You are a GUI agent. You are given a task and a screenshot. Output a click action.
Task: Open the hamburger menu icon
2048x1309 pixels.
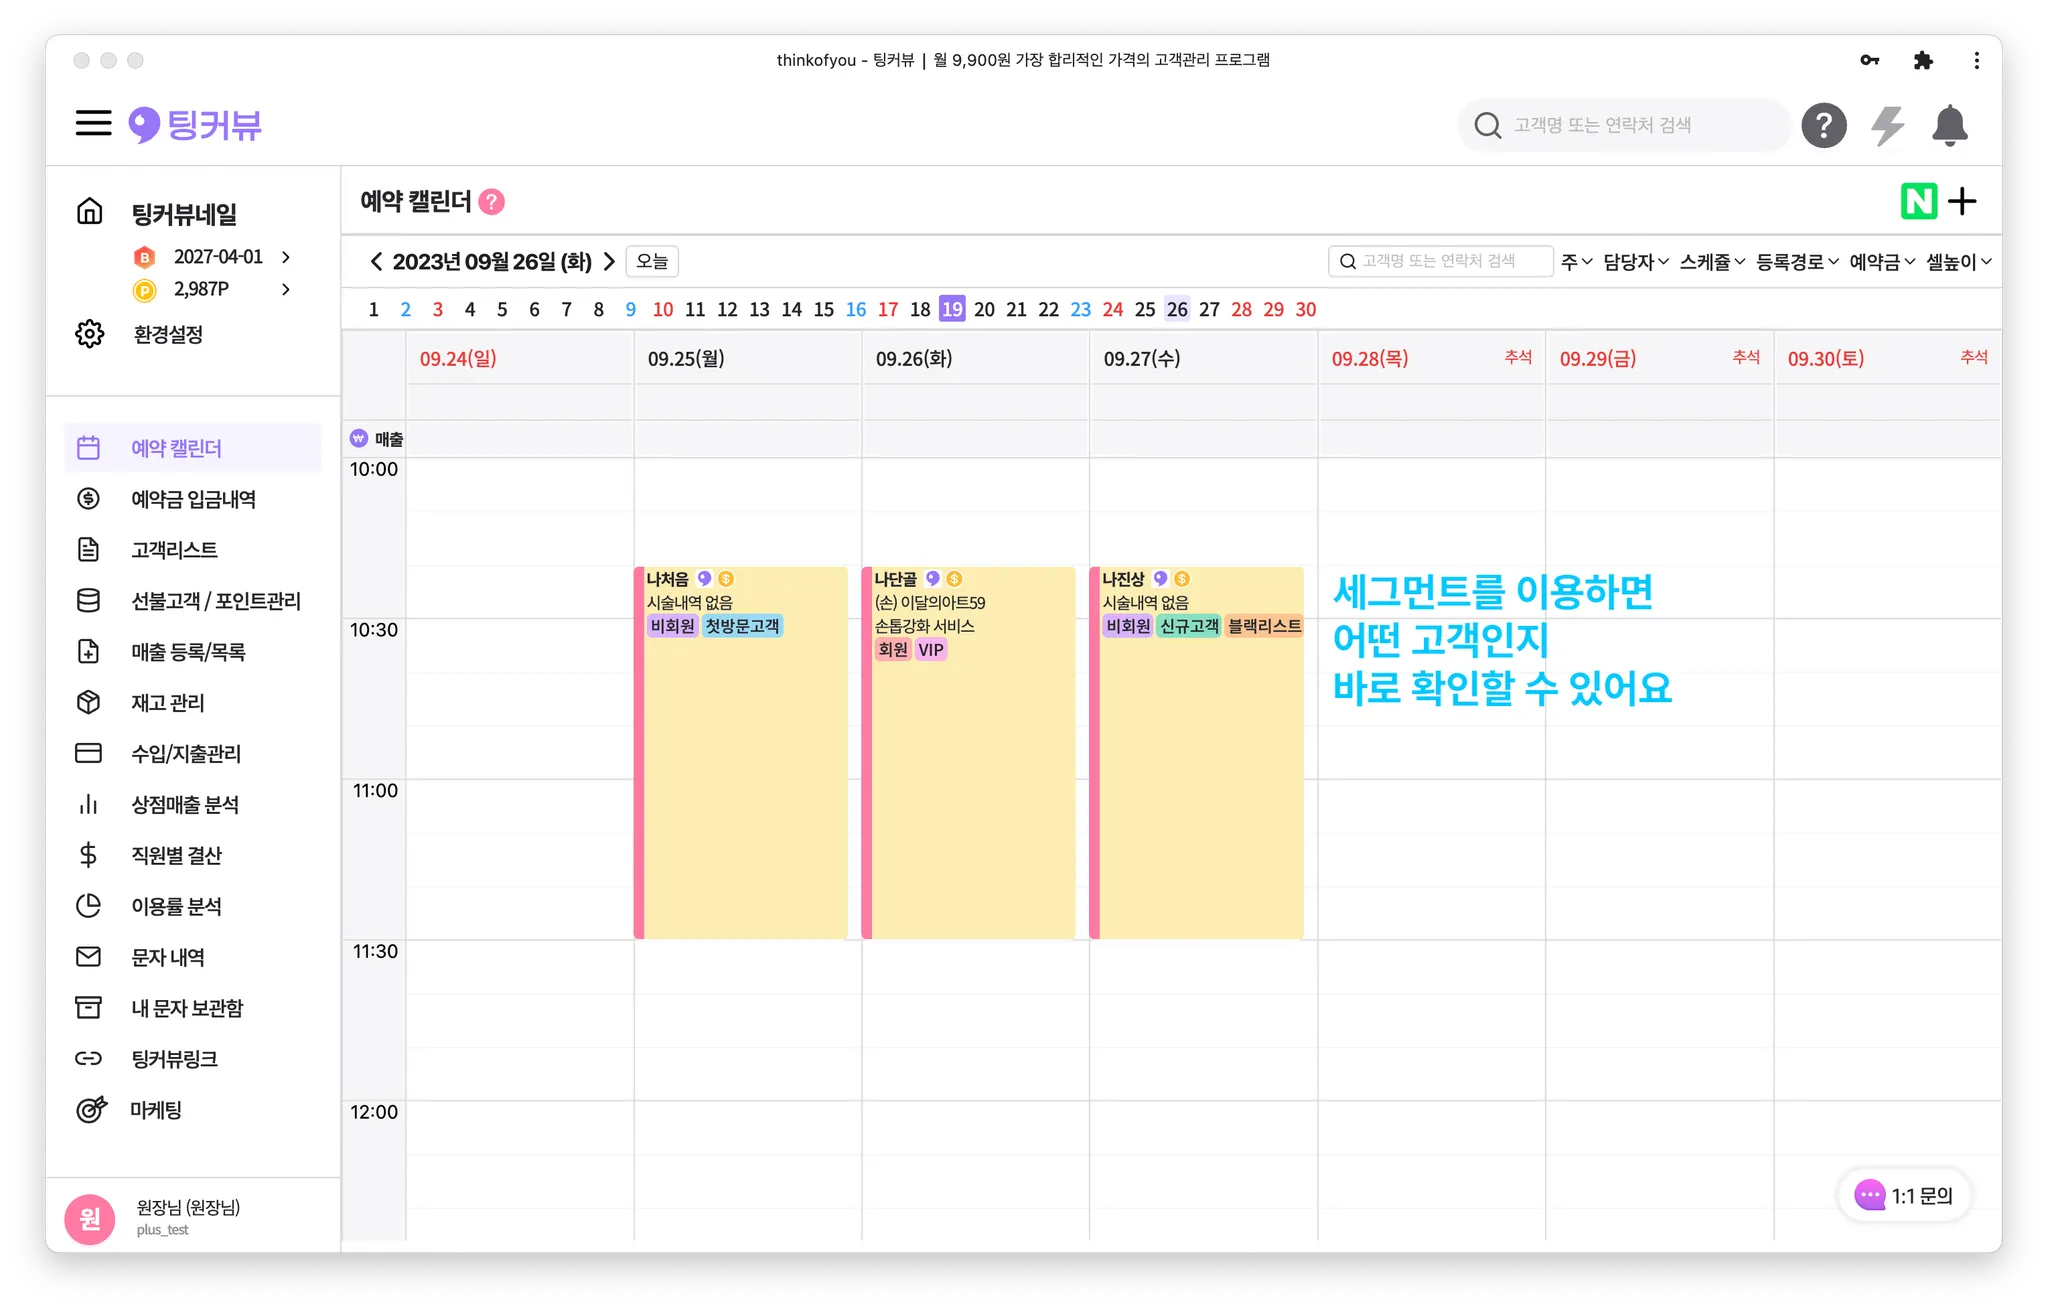pyautogui.click(x=93, y=123)
